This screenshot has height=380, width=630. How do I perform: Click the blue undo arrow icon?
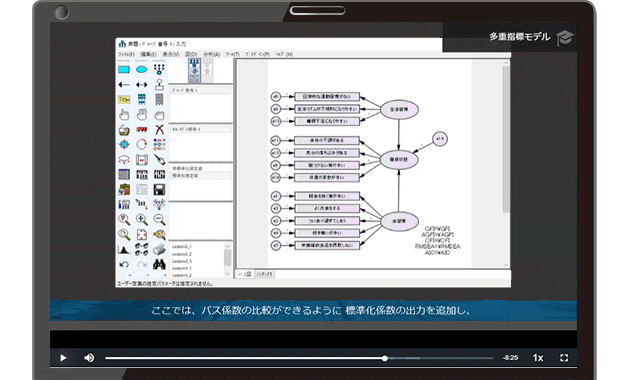124,264
